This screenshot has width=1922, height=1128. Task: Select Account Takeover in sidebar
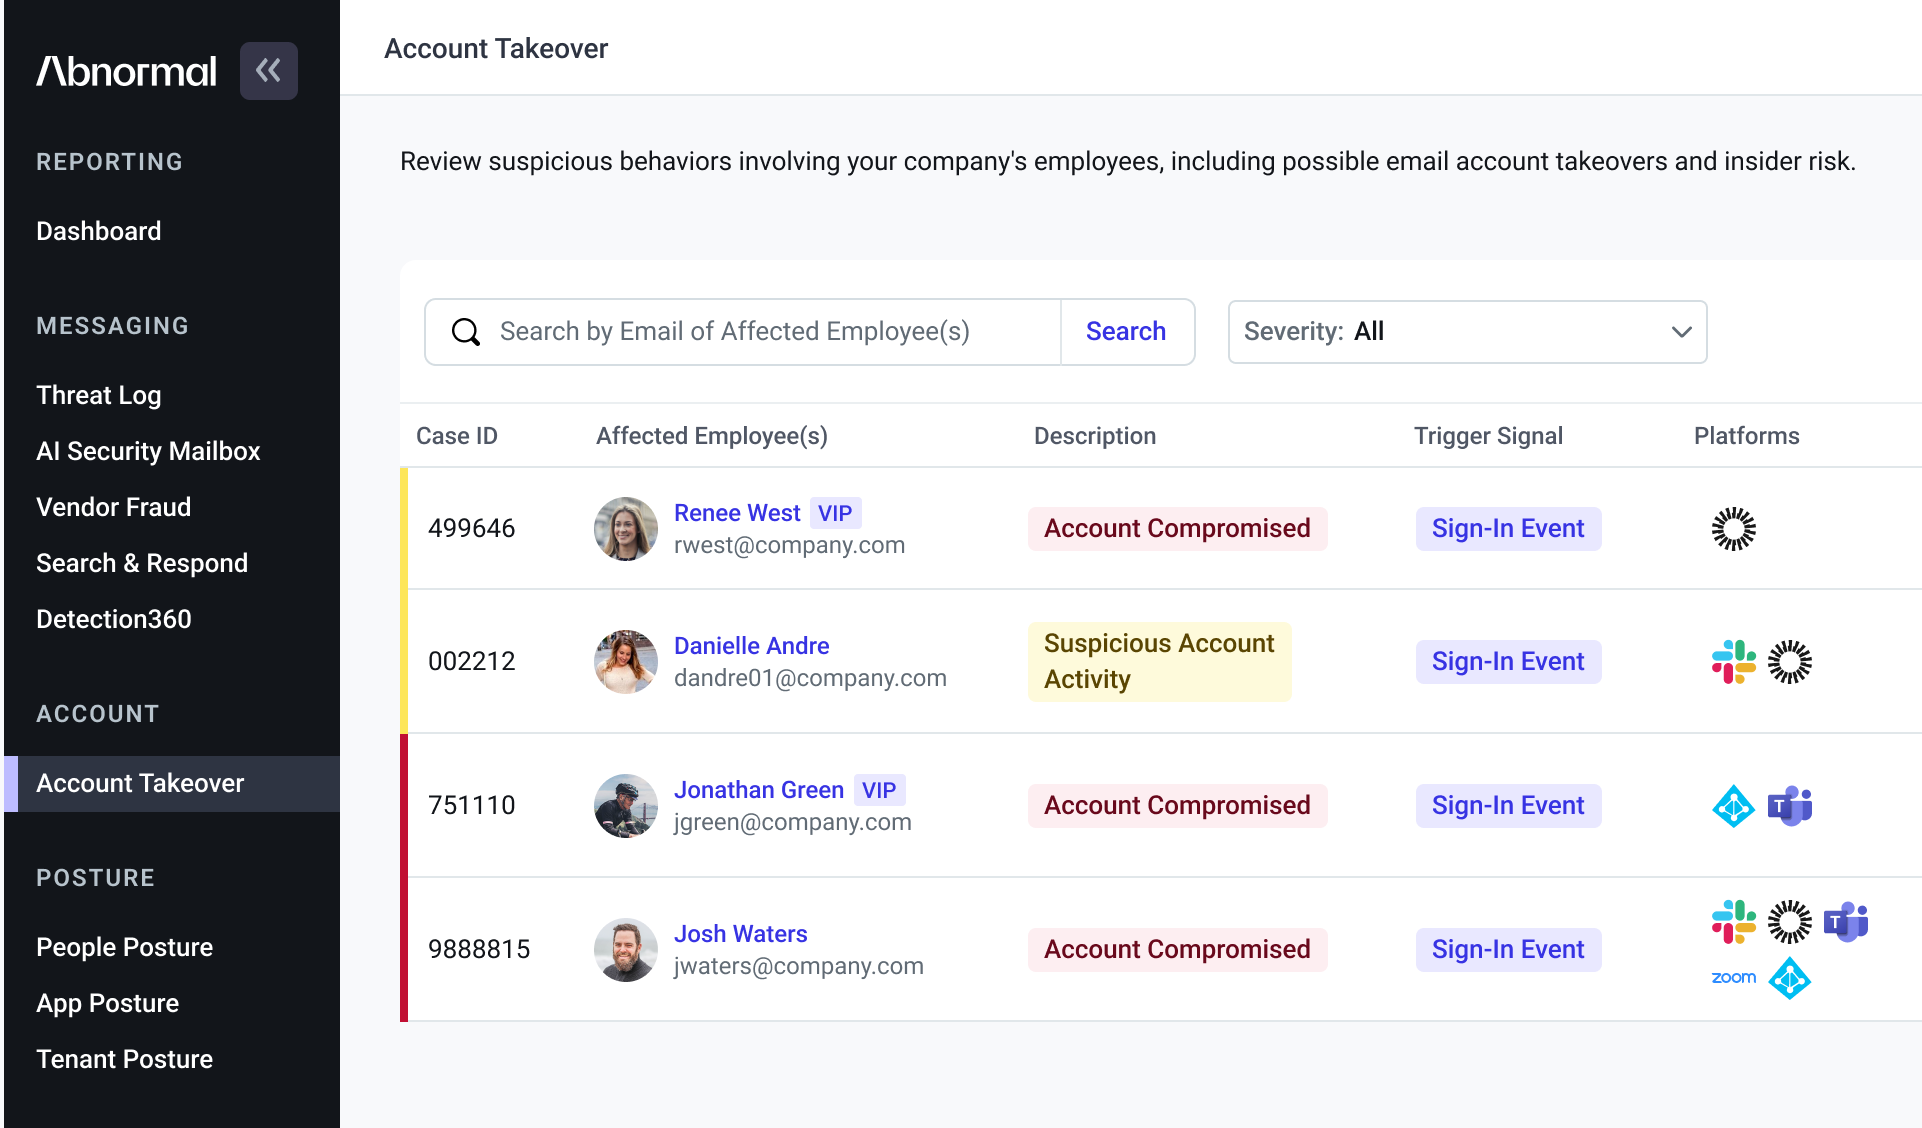pos(172,783)
